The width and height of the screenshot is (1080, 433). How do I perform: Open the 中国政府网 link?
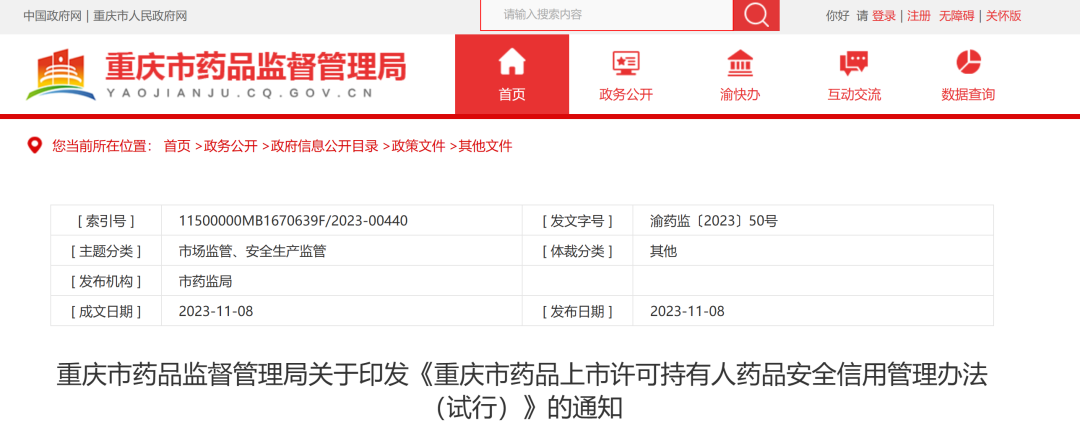click(52, 15)
